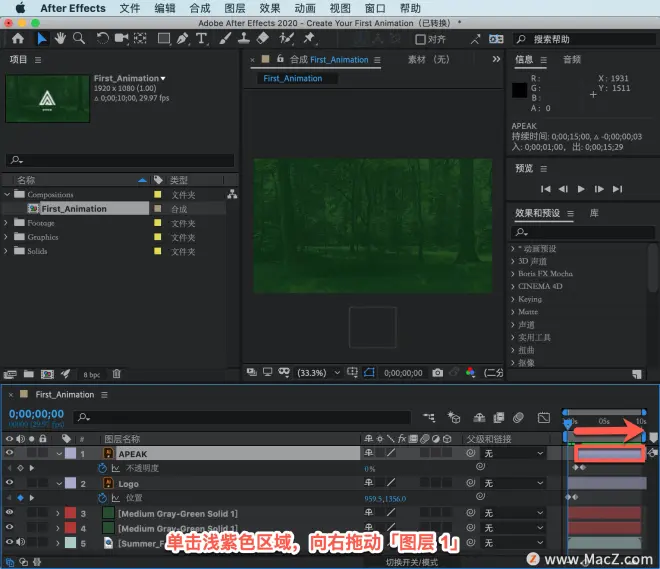Click the lavender label swatch of Logo layer
Screen dimensions: 660x569
pyautogui.click(x=70, y=483)
